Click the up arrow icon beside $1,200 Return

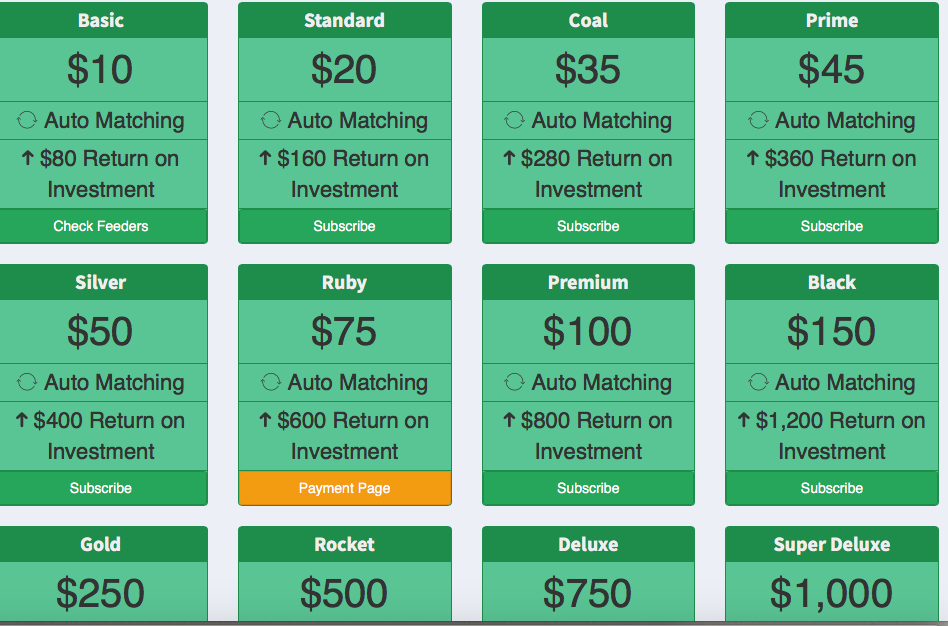coord(744,420)
